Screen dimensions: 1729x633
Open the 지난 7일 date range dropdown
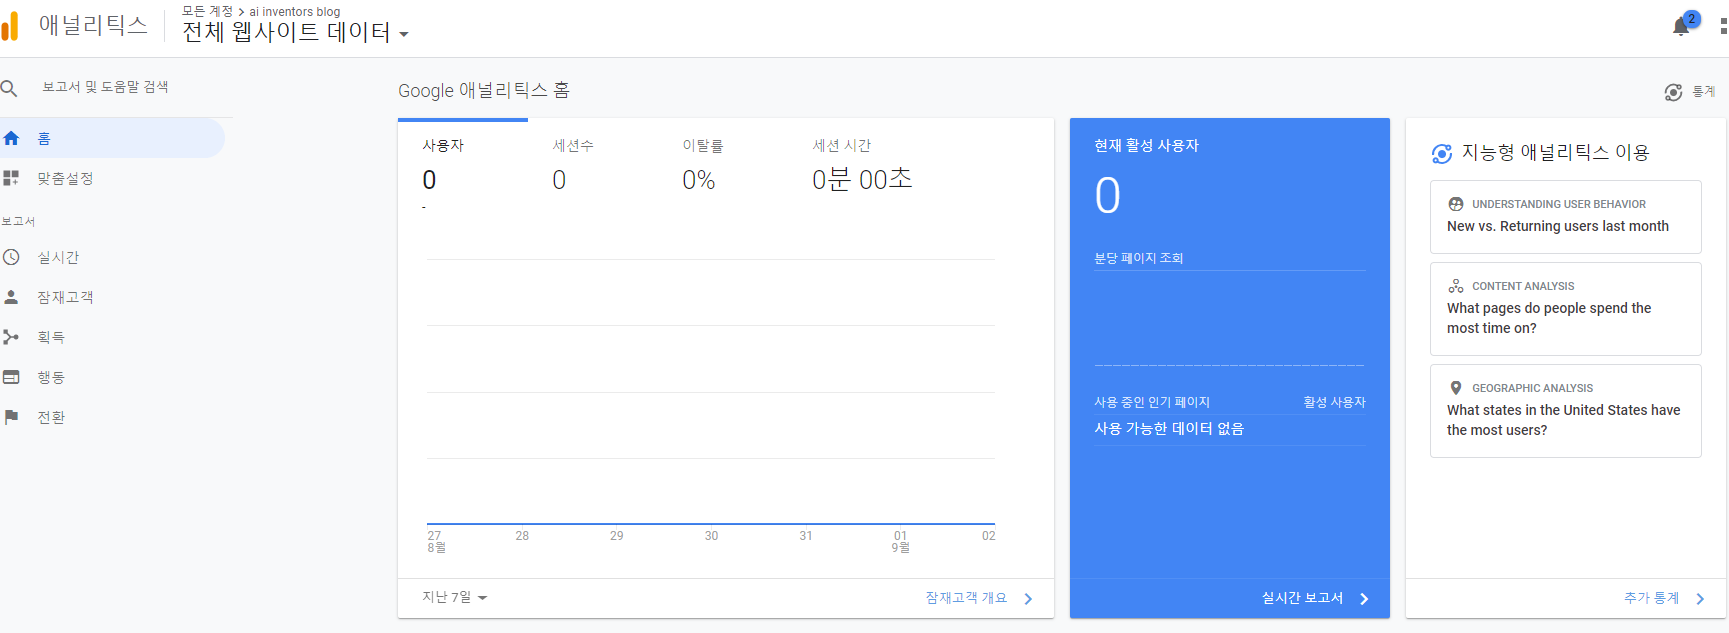pos(455,597)
